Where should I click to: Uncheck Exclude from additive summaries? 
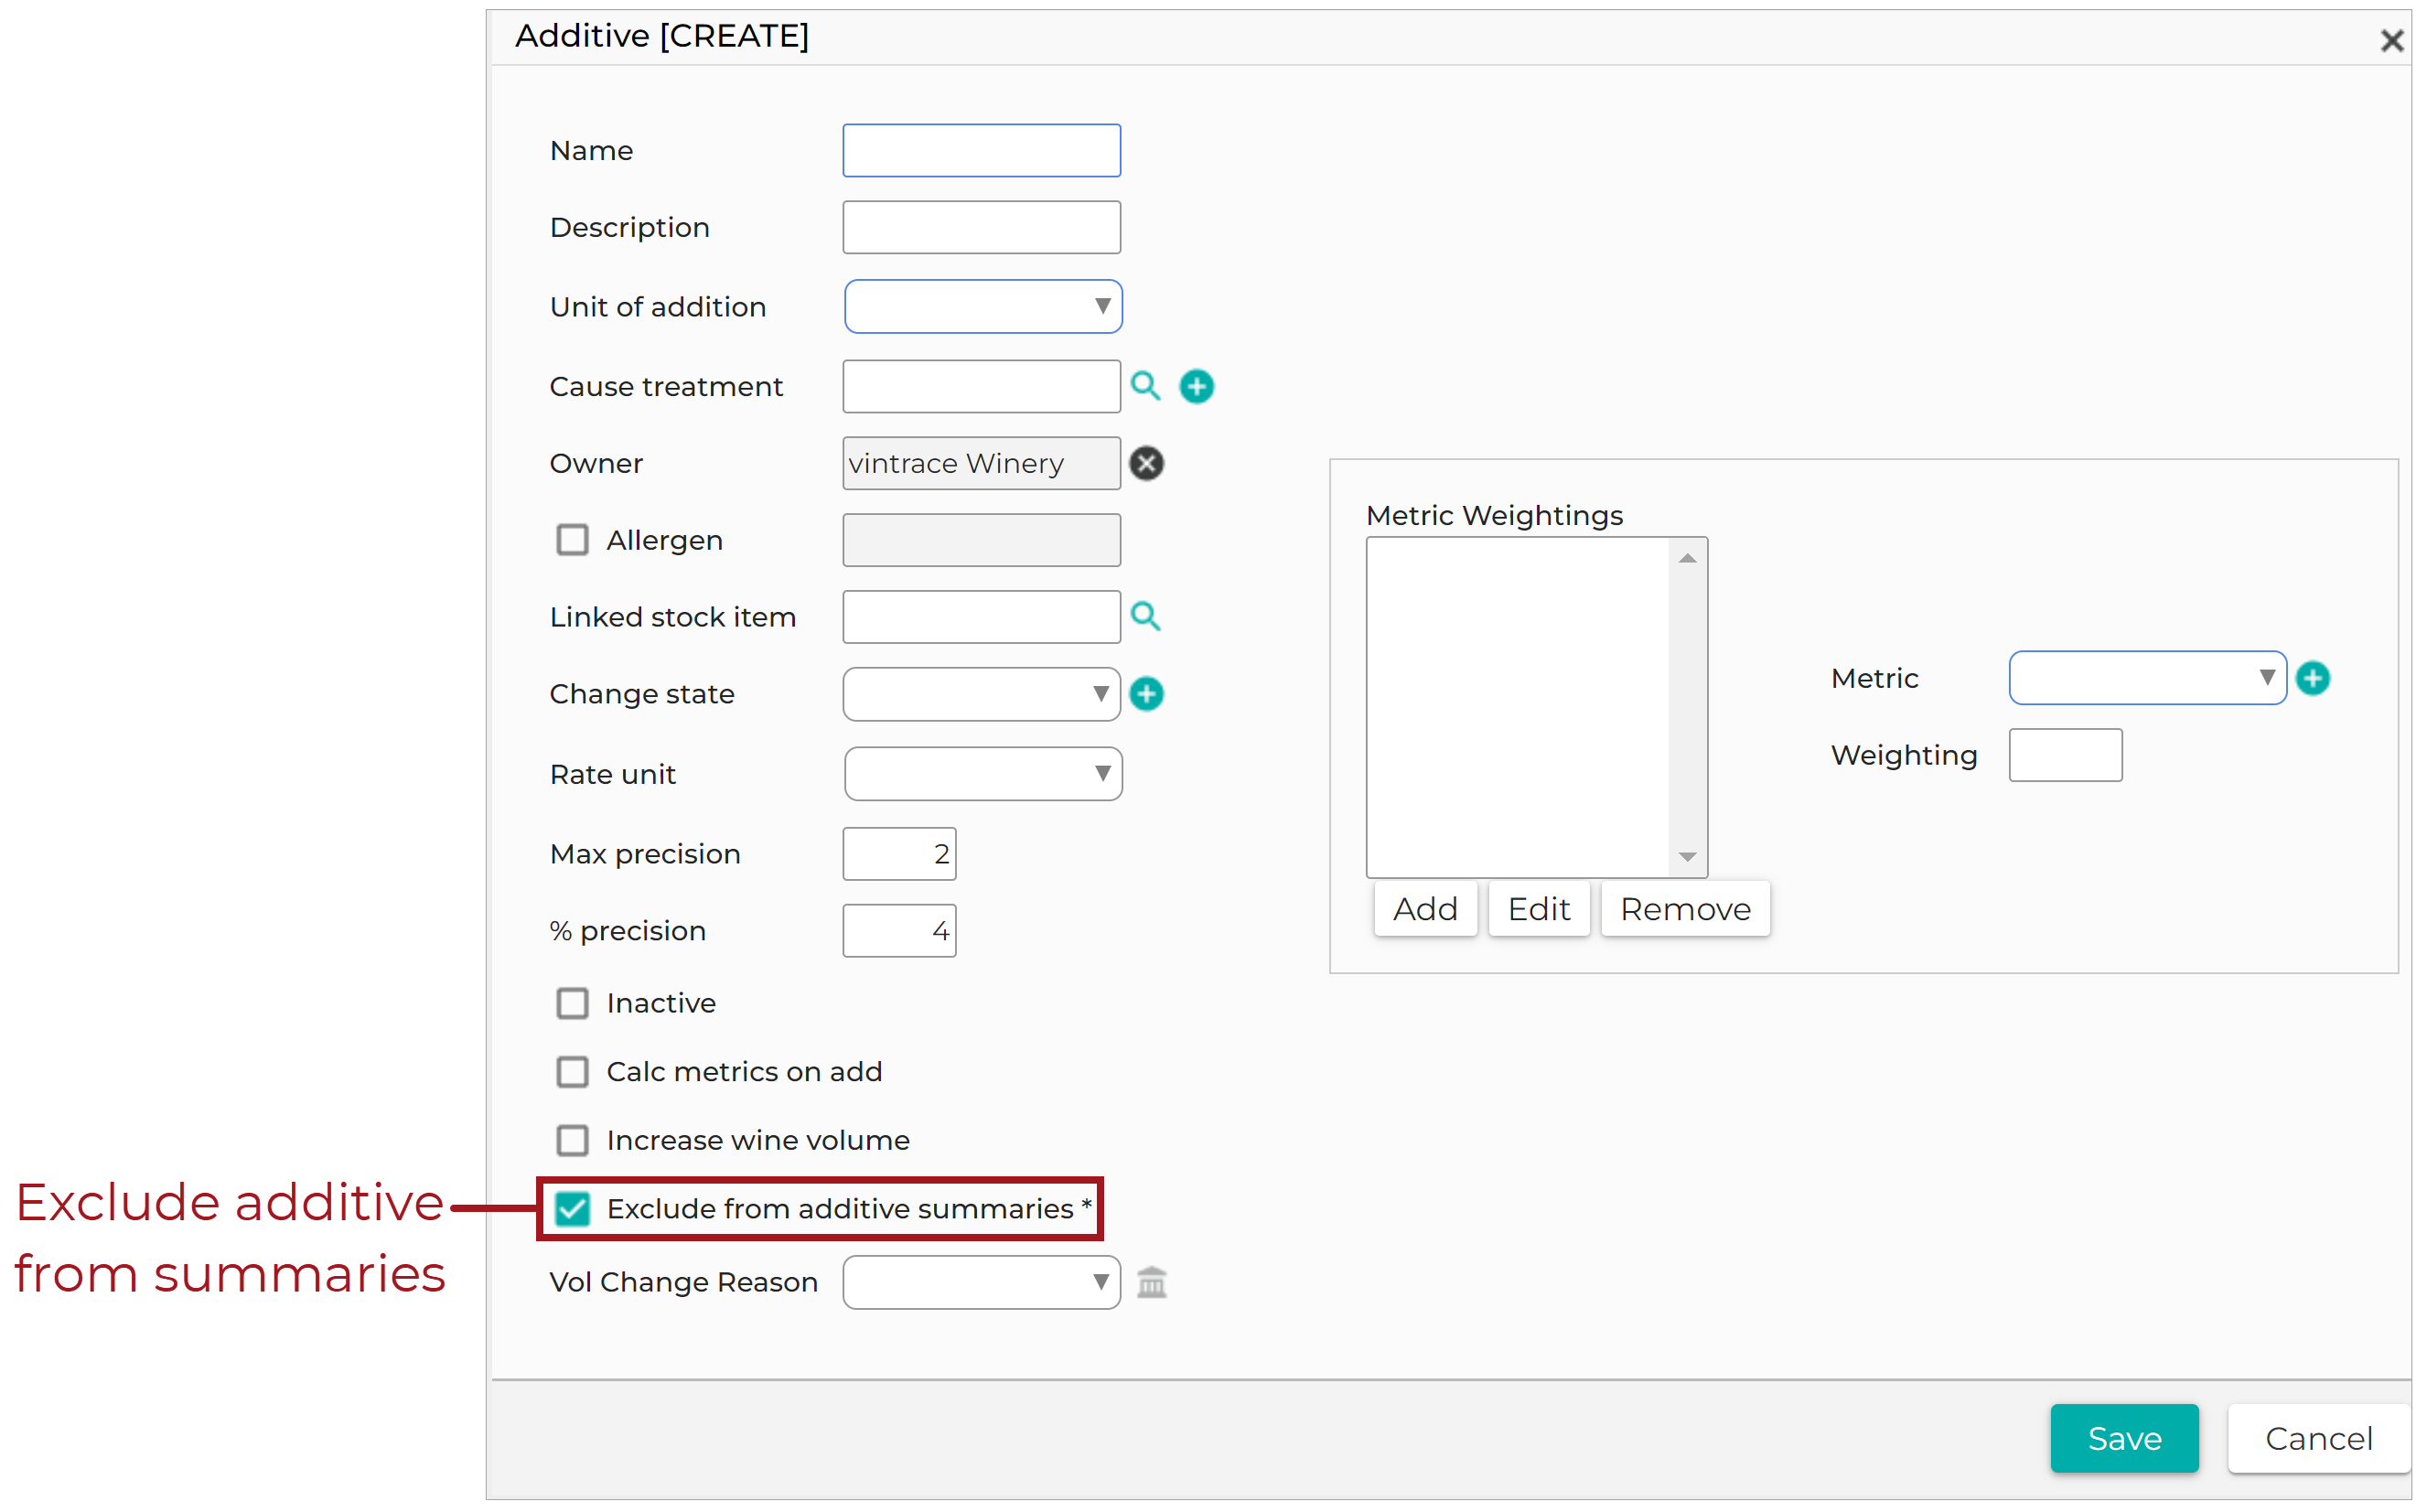572,1209
